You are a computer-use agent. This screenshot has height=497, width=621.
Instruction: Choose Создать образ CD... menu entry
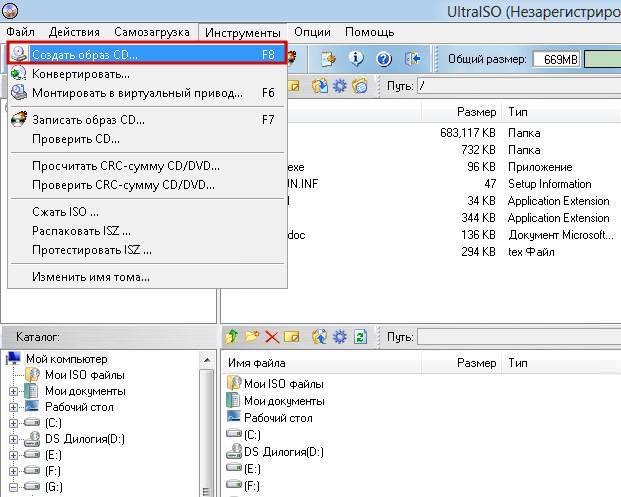[x=147, y=54]
